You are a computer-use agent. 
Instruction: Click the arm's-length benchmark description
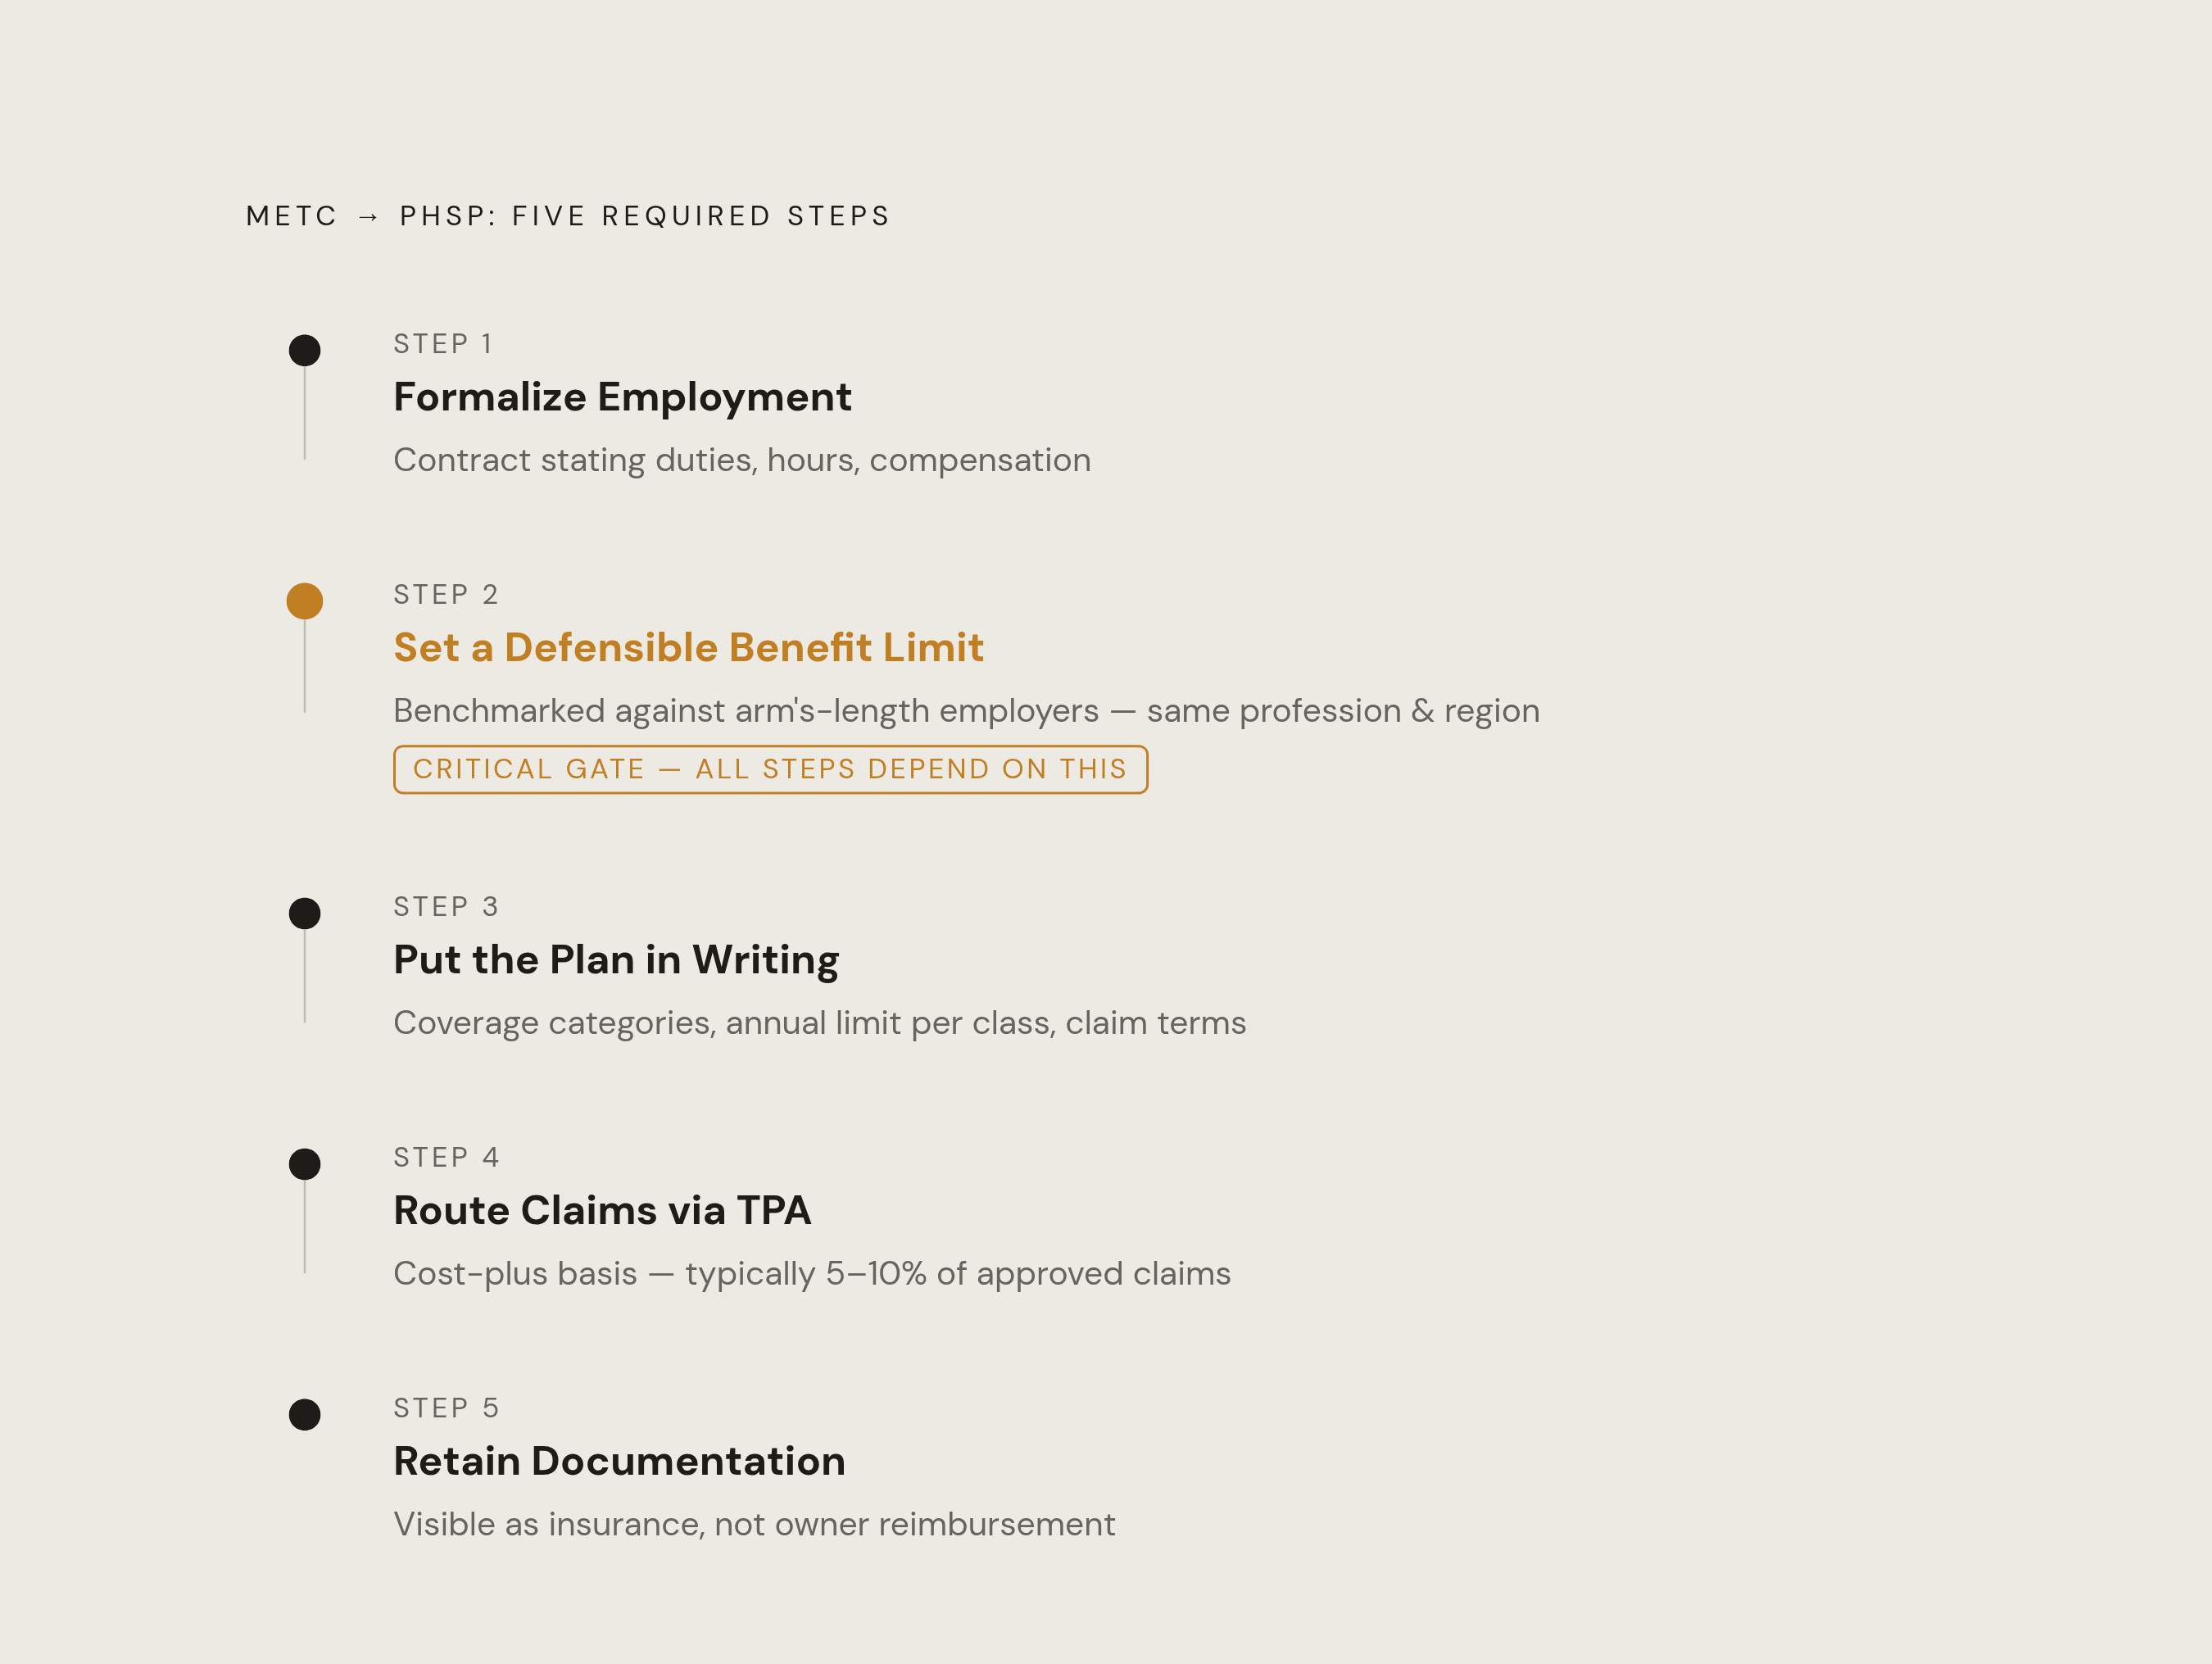click(966, 711)
